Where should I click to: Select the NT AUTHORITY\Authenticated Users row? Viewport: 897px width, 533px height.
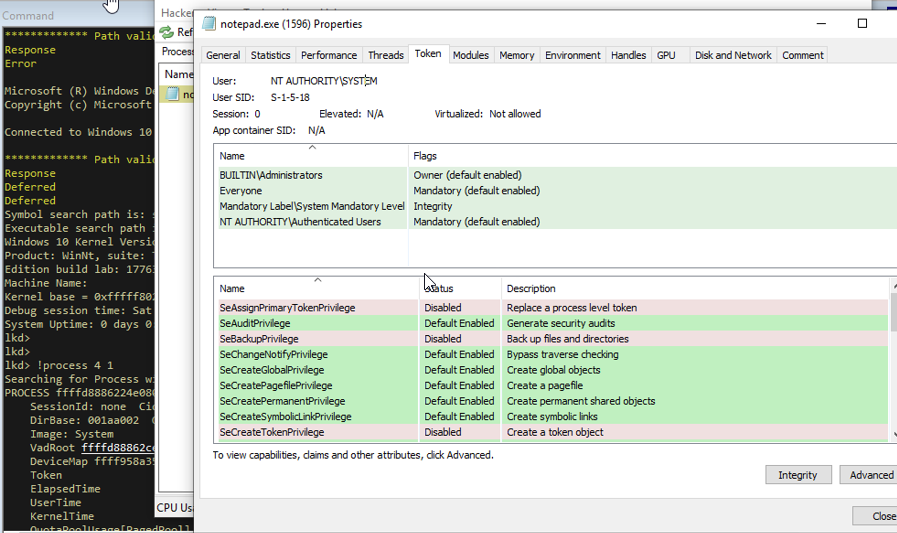(558, 221)
